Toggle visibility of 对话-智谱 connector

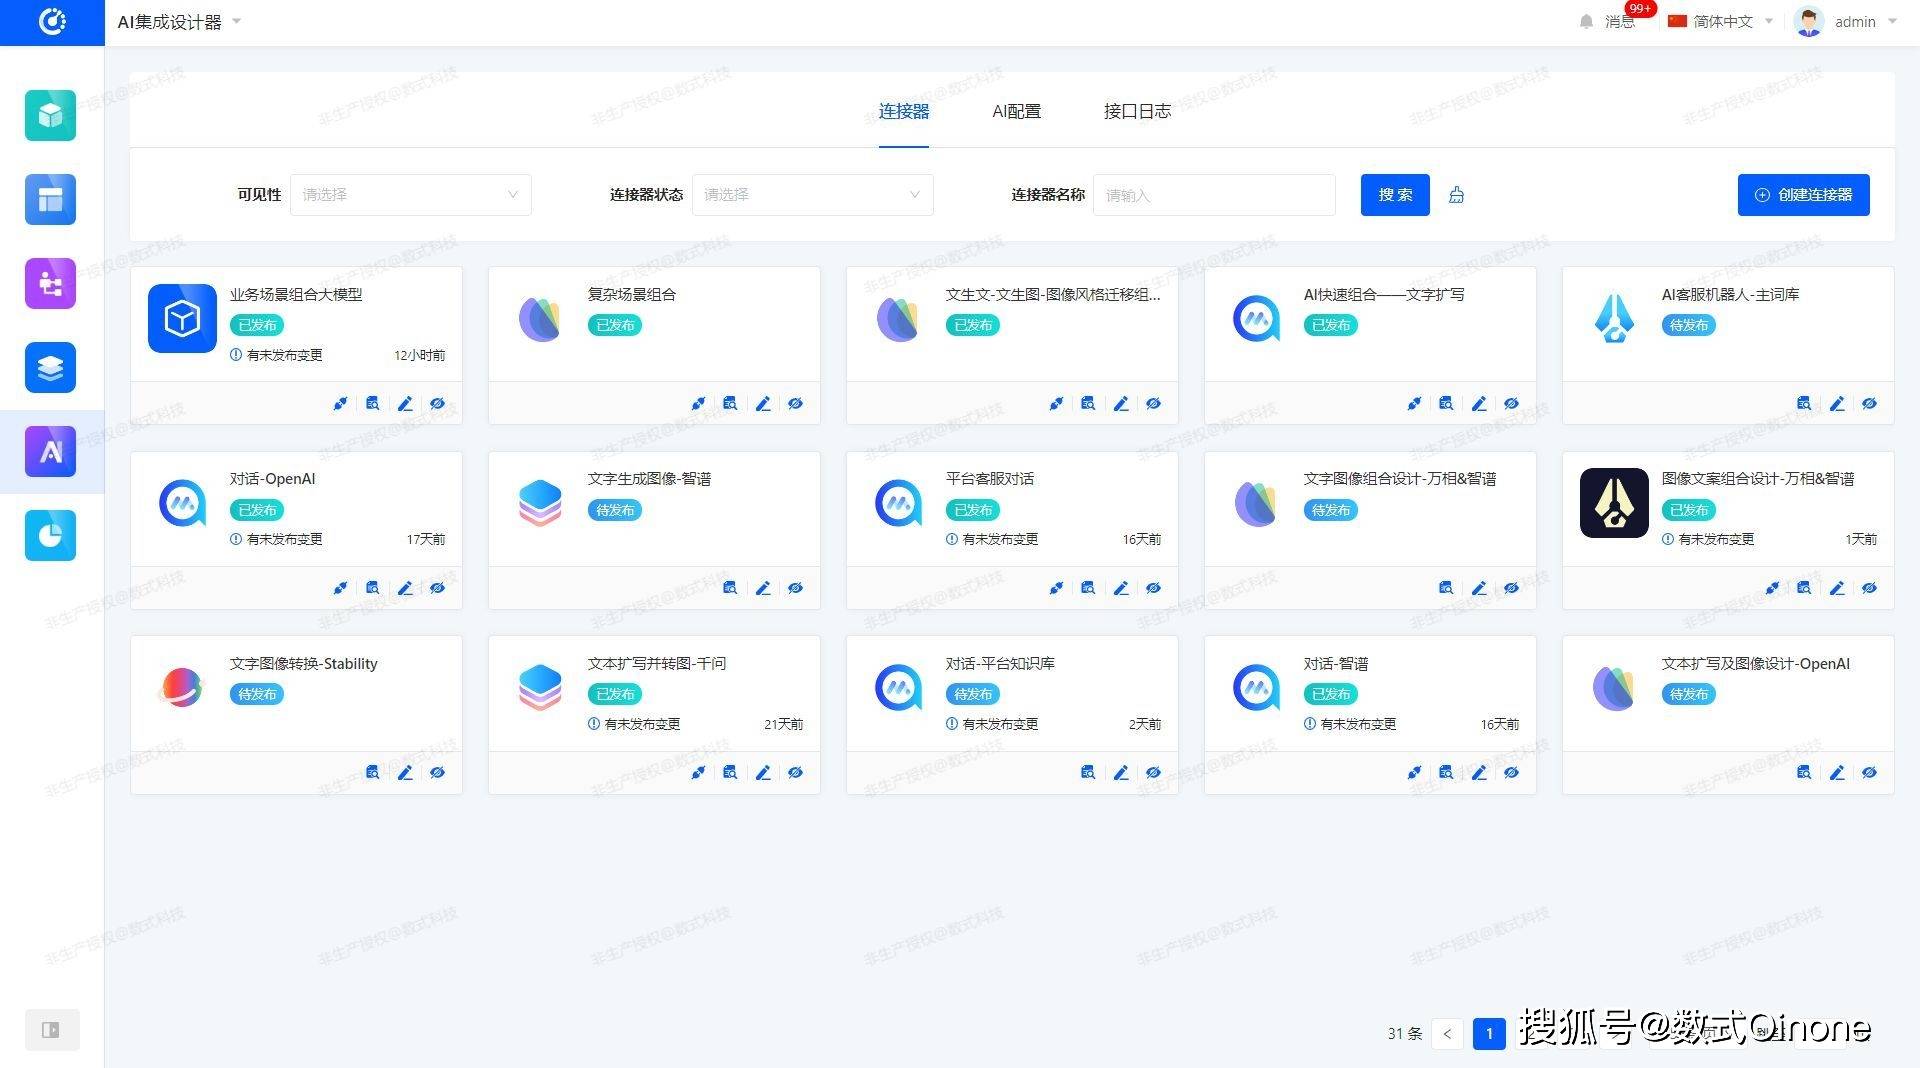[1511, 772]
